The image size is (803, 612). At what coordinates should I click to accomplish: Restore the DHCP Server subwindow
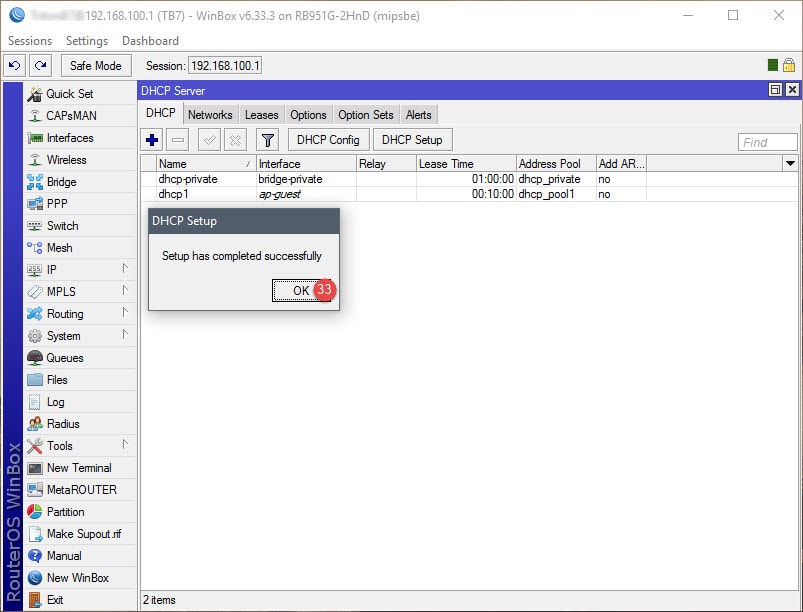pyautogui.click(x=775, y=90)
